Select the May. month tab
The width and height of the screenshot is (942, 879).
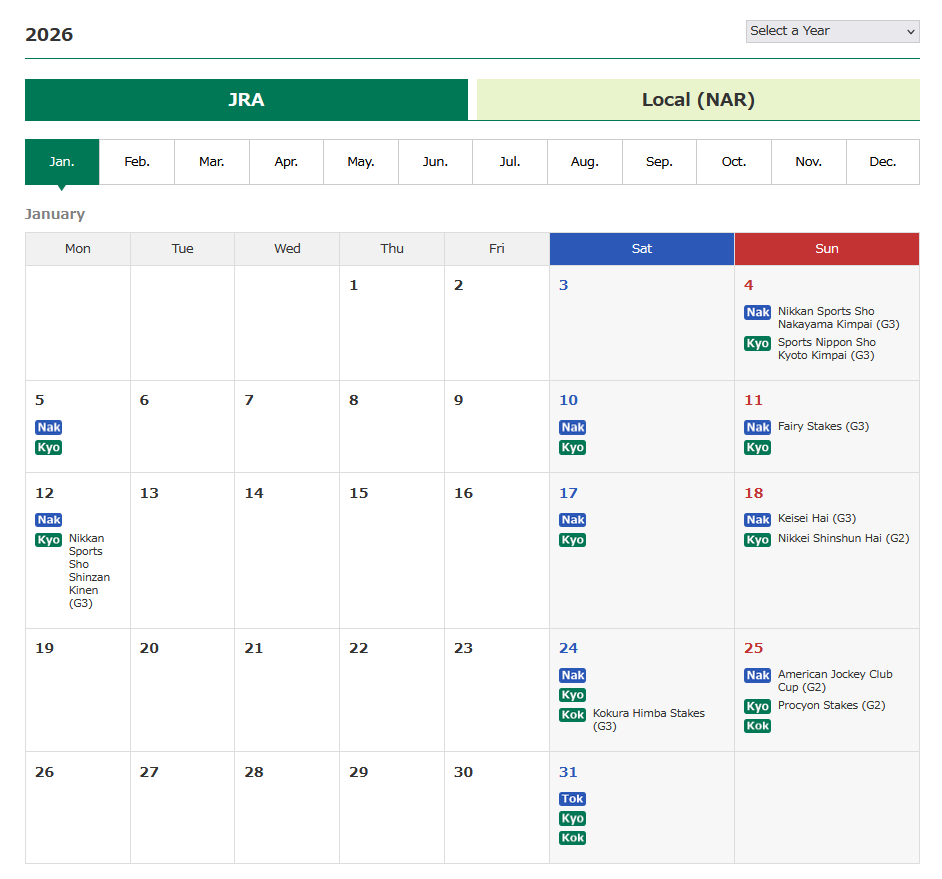(360, 162)
